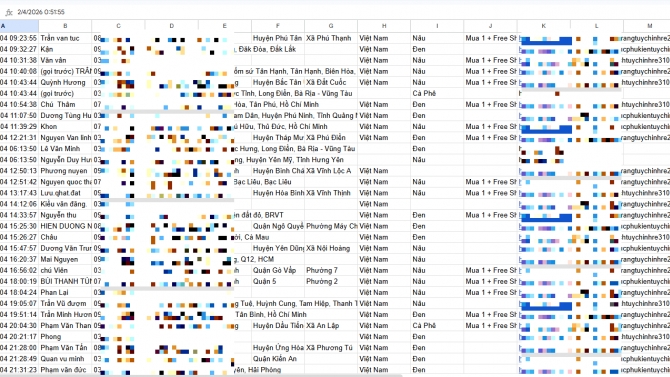The height and width of the screenshot is (377, 670).
Task: Select the cell 'Nguyễn thu'
Action: (x=65, y=215)
